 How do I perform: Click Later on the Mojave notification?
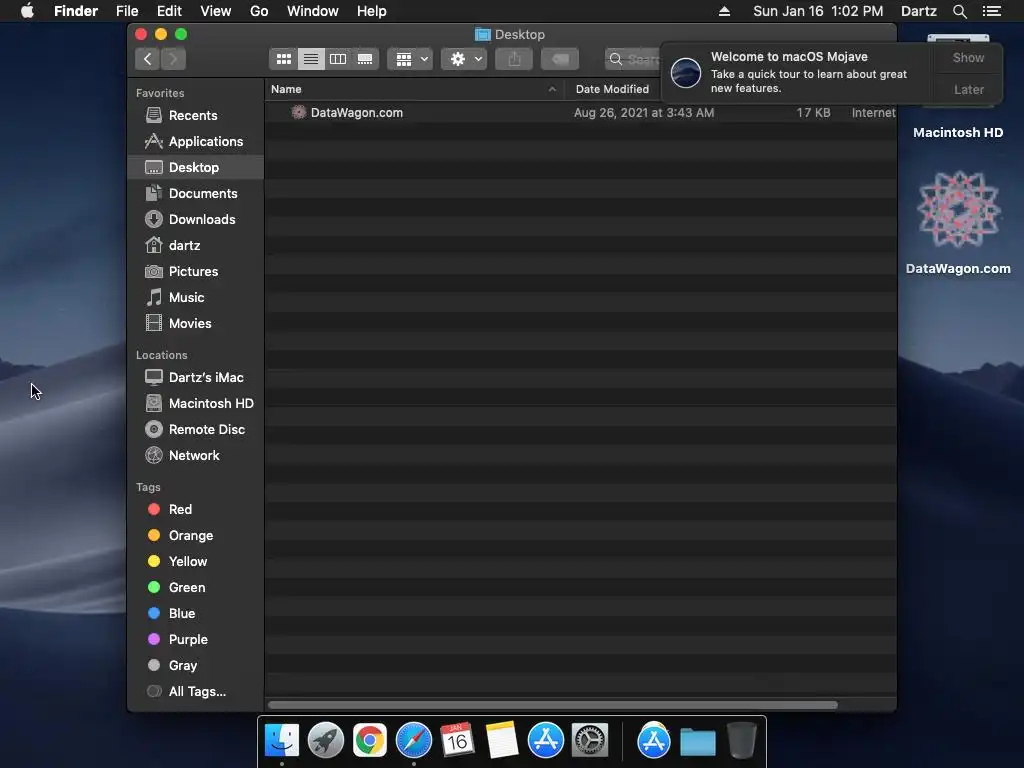[x=968, y=89]
